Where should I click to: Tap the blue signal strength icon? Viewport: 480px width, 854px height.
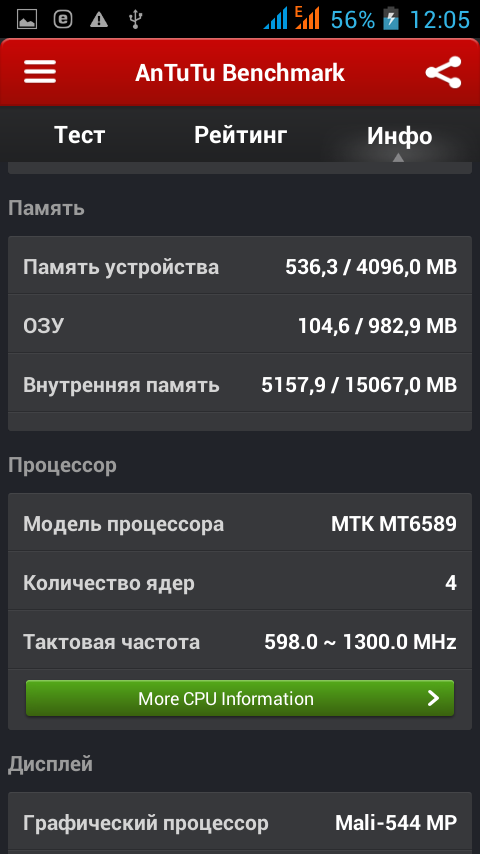[275, 20]
